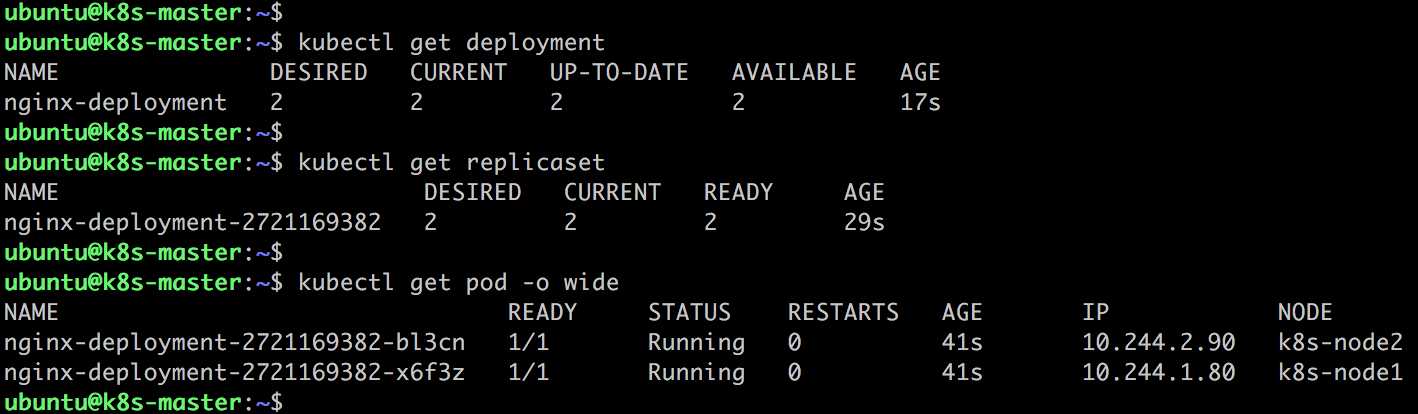Click pod name ending in x6f3z

[x=234, y=372]
